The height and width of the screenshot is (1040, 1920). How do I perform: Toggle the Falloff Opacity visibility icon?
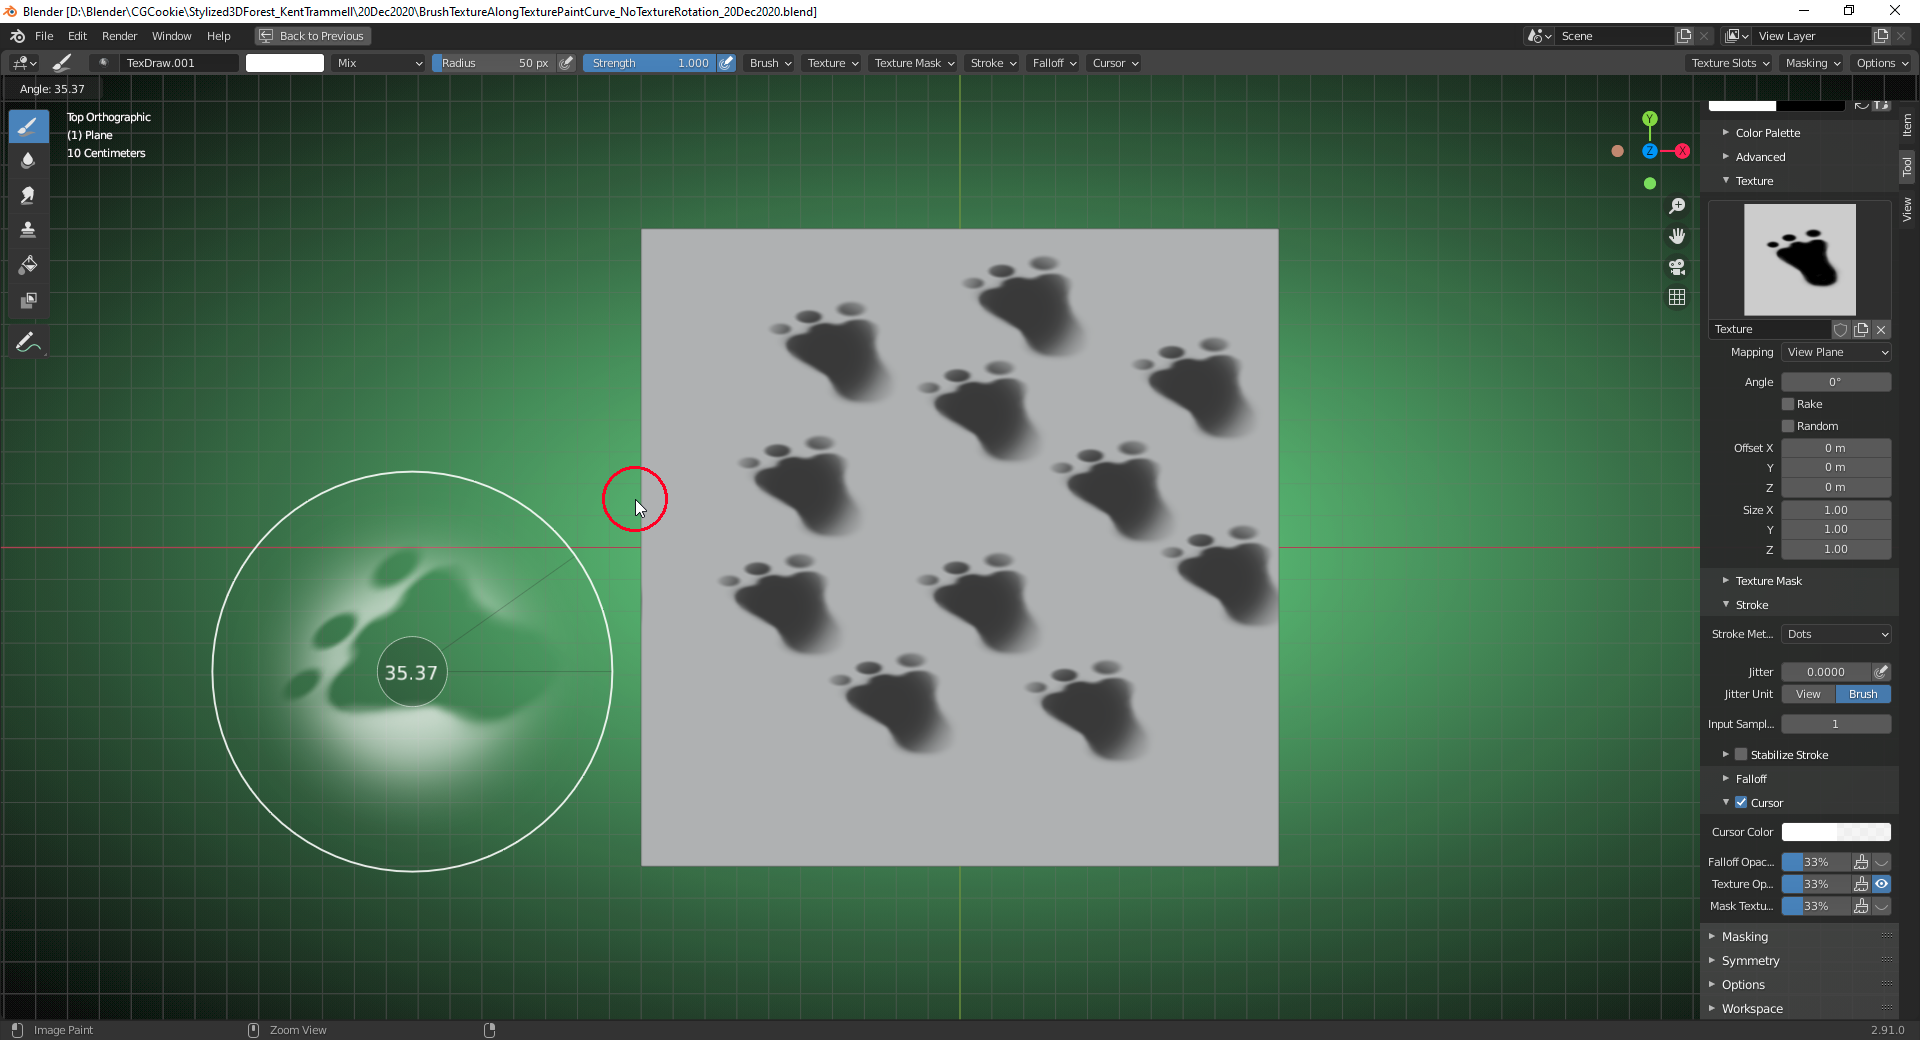[x=1882, y=862]
